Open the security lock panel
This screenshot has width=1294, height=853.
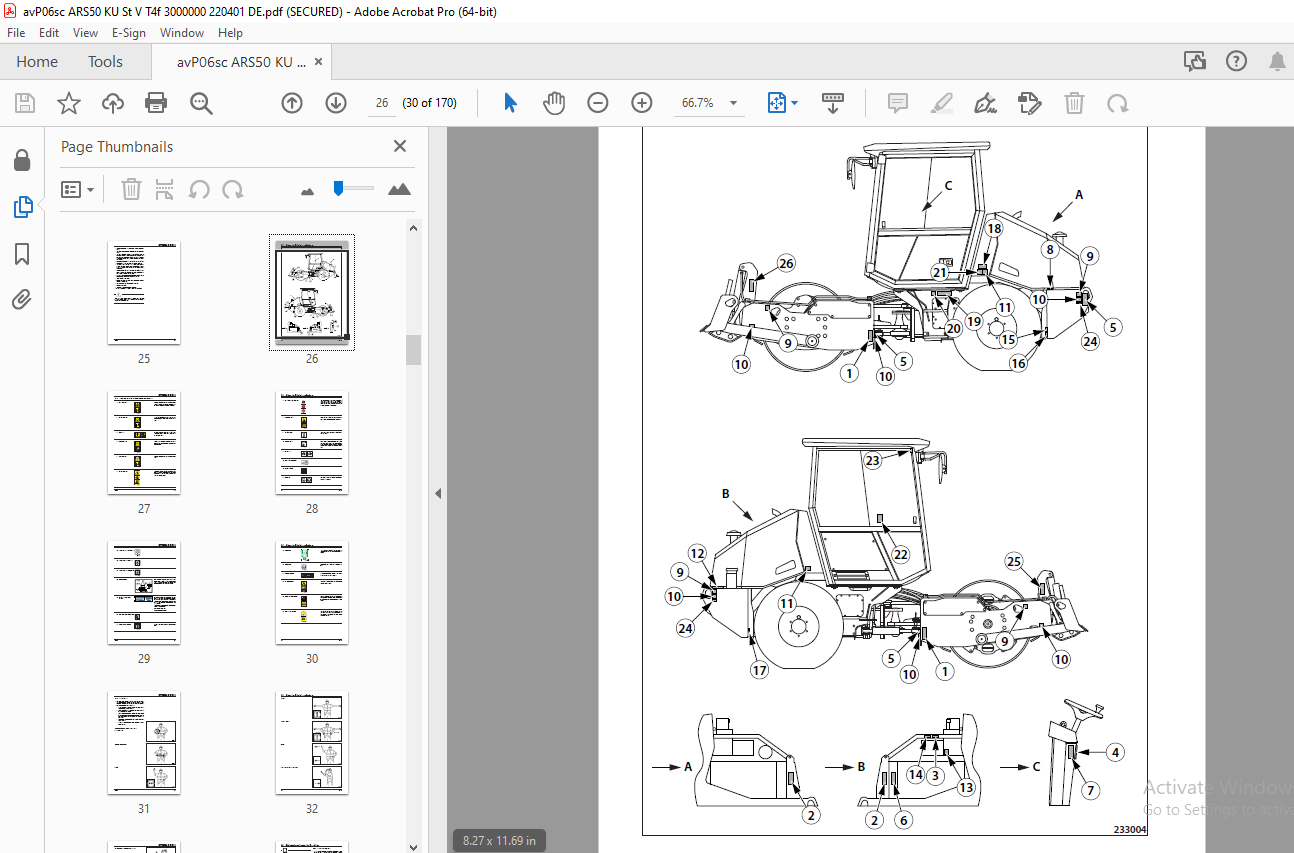click(x=22, y=161)
